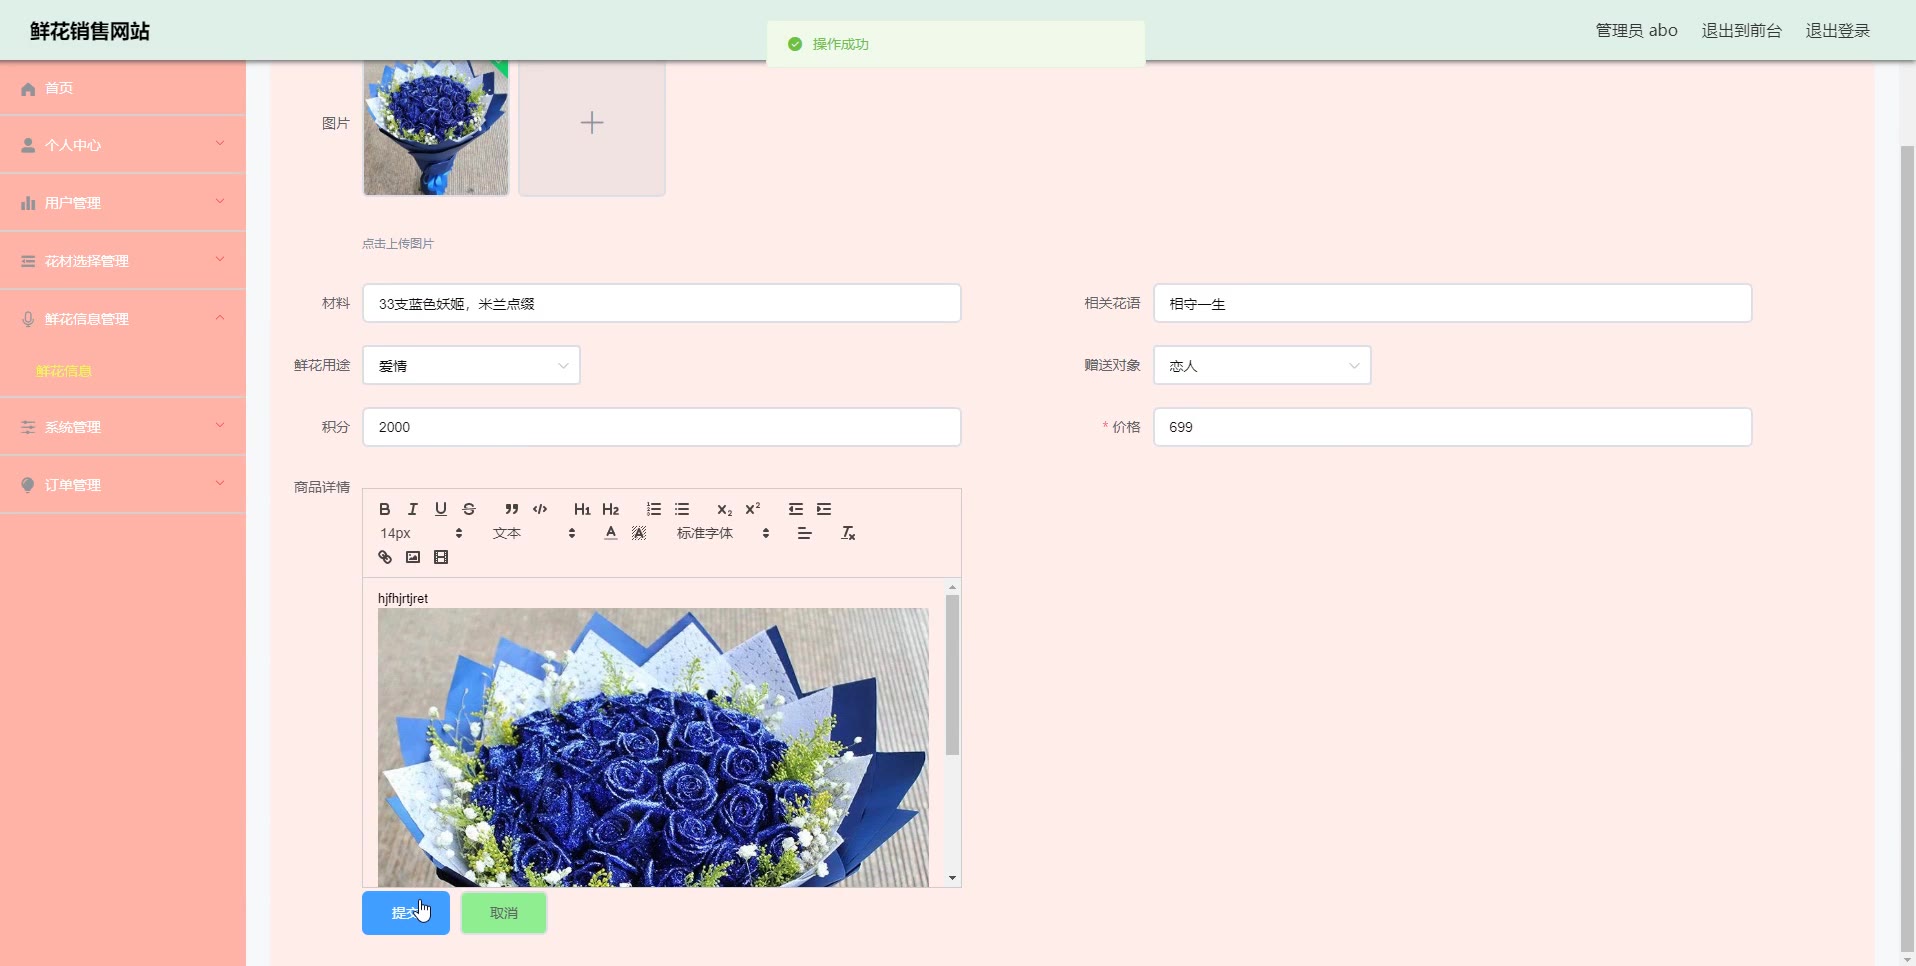Open the text color picker

[611, 533]
